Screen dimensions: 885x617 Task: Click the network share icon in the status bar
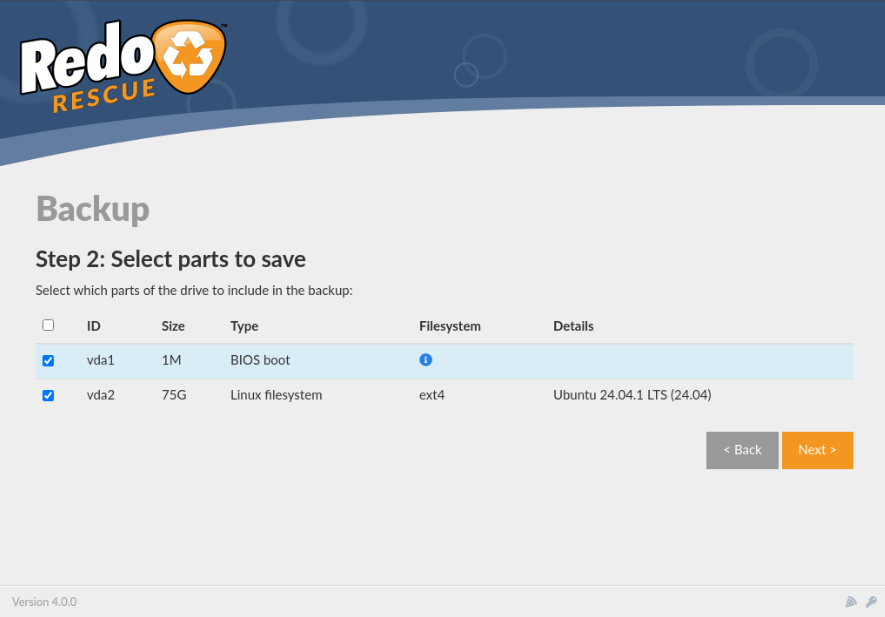pos(851,601)
